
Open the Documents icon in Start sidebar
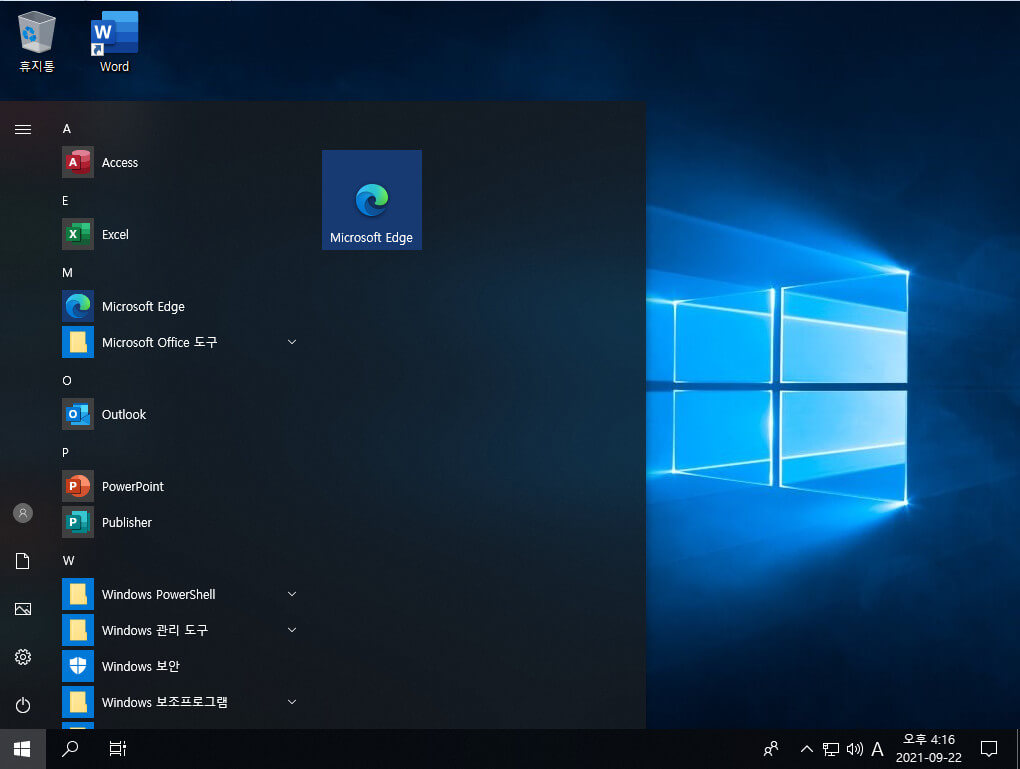click(x=23, y=561)
